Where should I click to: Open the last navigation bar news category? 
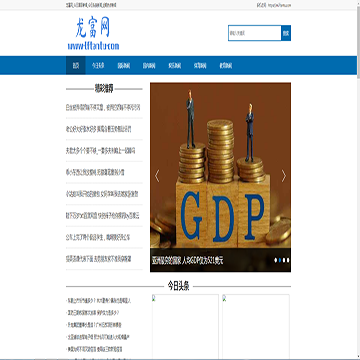coord(226,65)
